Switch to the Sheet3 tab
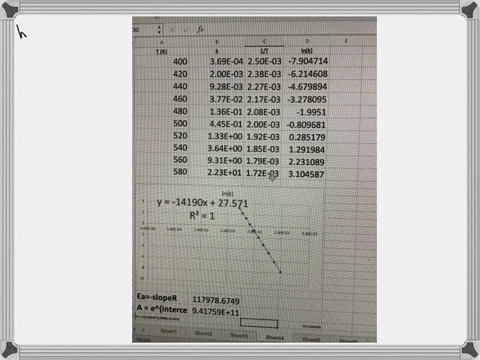The height and width of the screenshot is (360, 480). pyautogui.click(x=239, y=335)
